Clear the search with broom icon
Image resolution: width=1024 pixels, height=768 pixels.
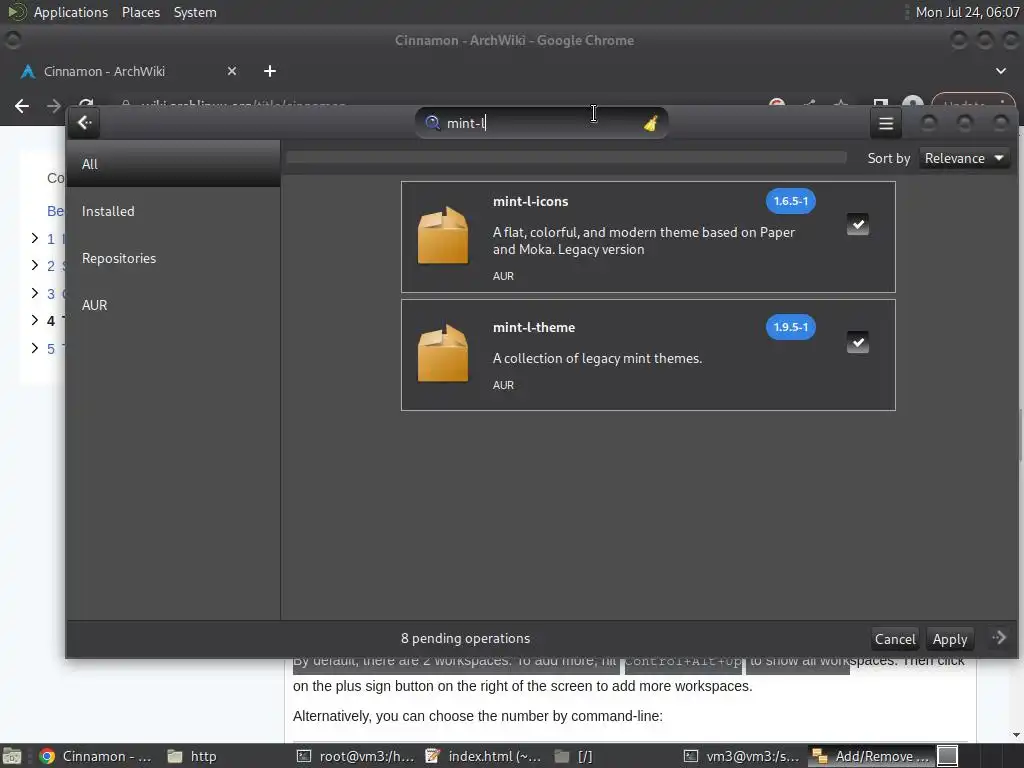click(x=650, y=123)
